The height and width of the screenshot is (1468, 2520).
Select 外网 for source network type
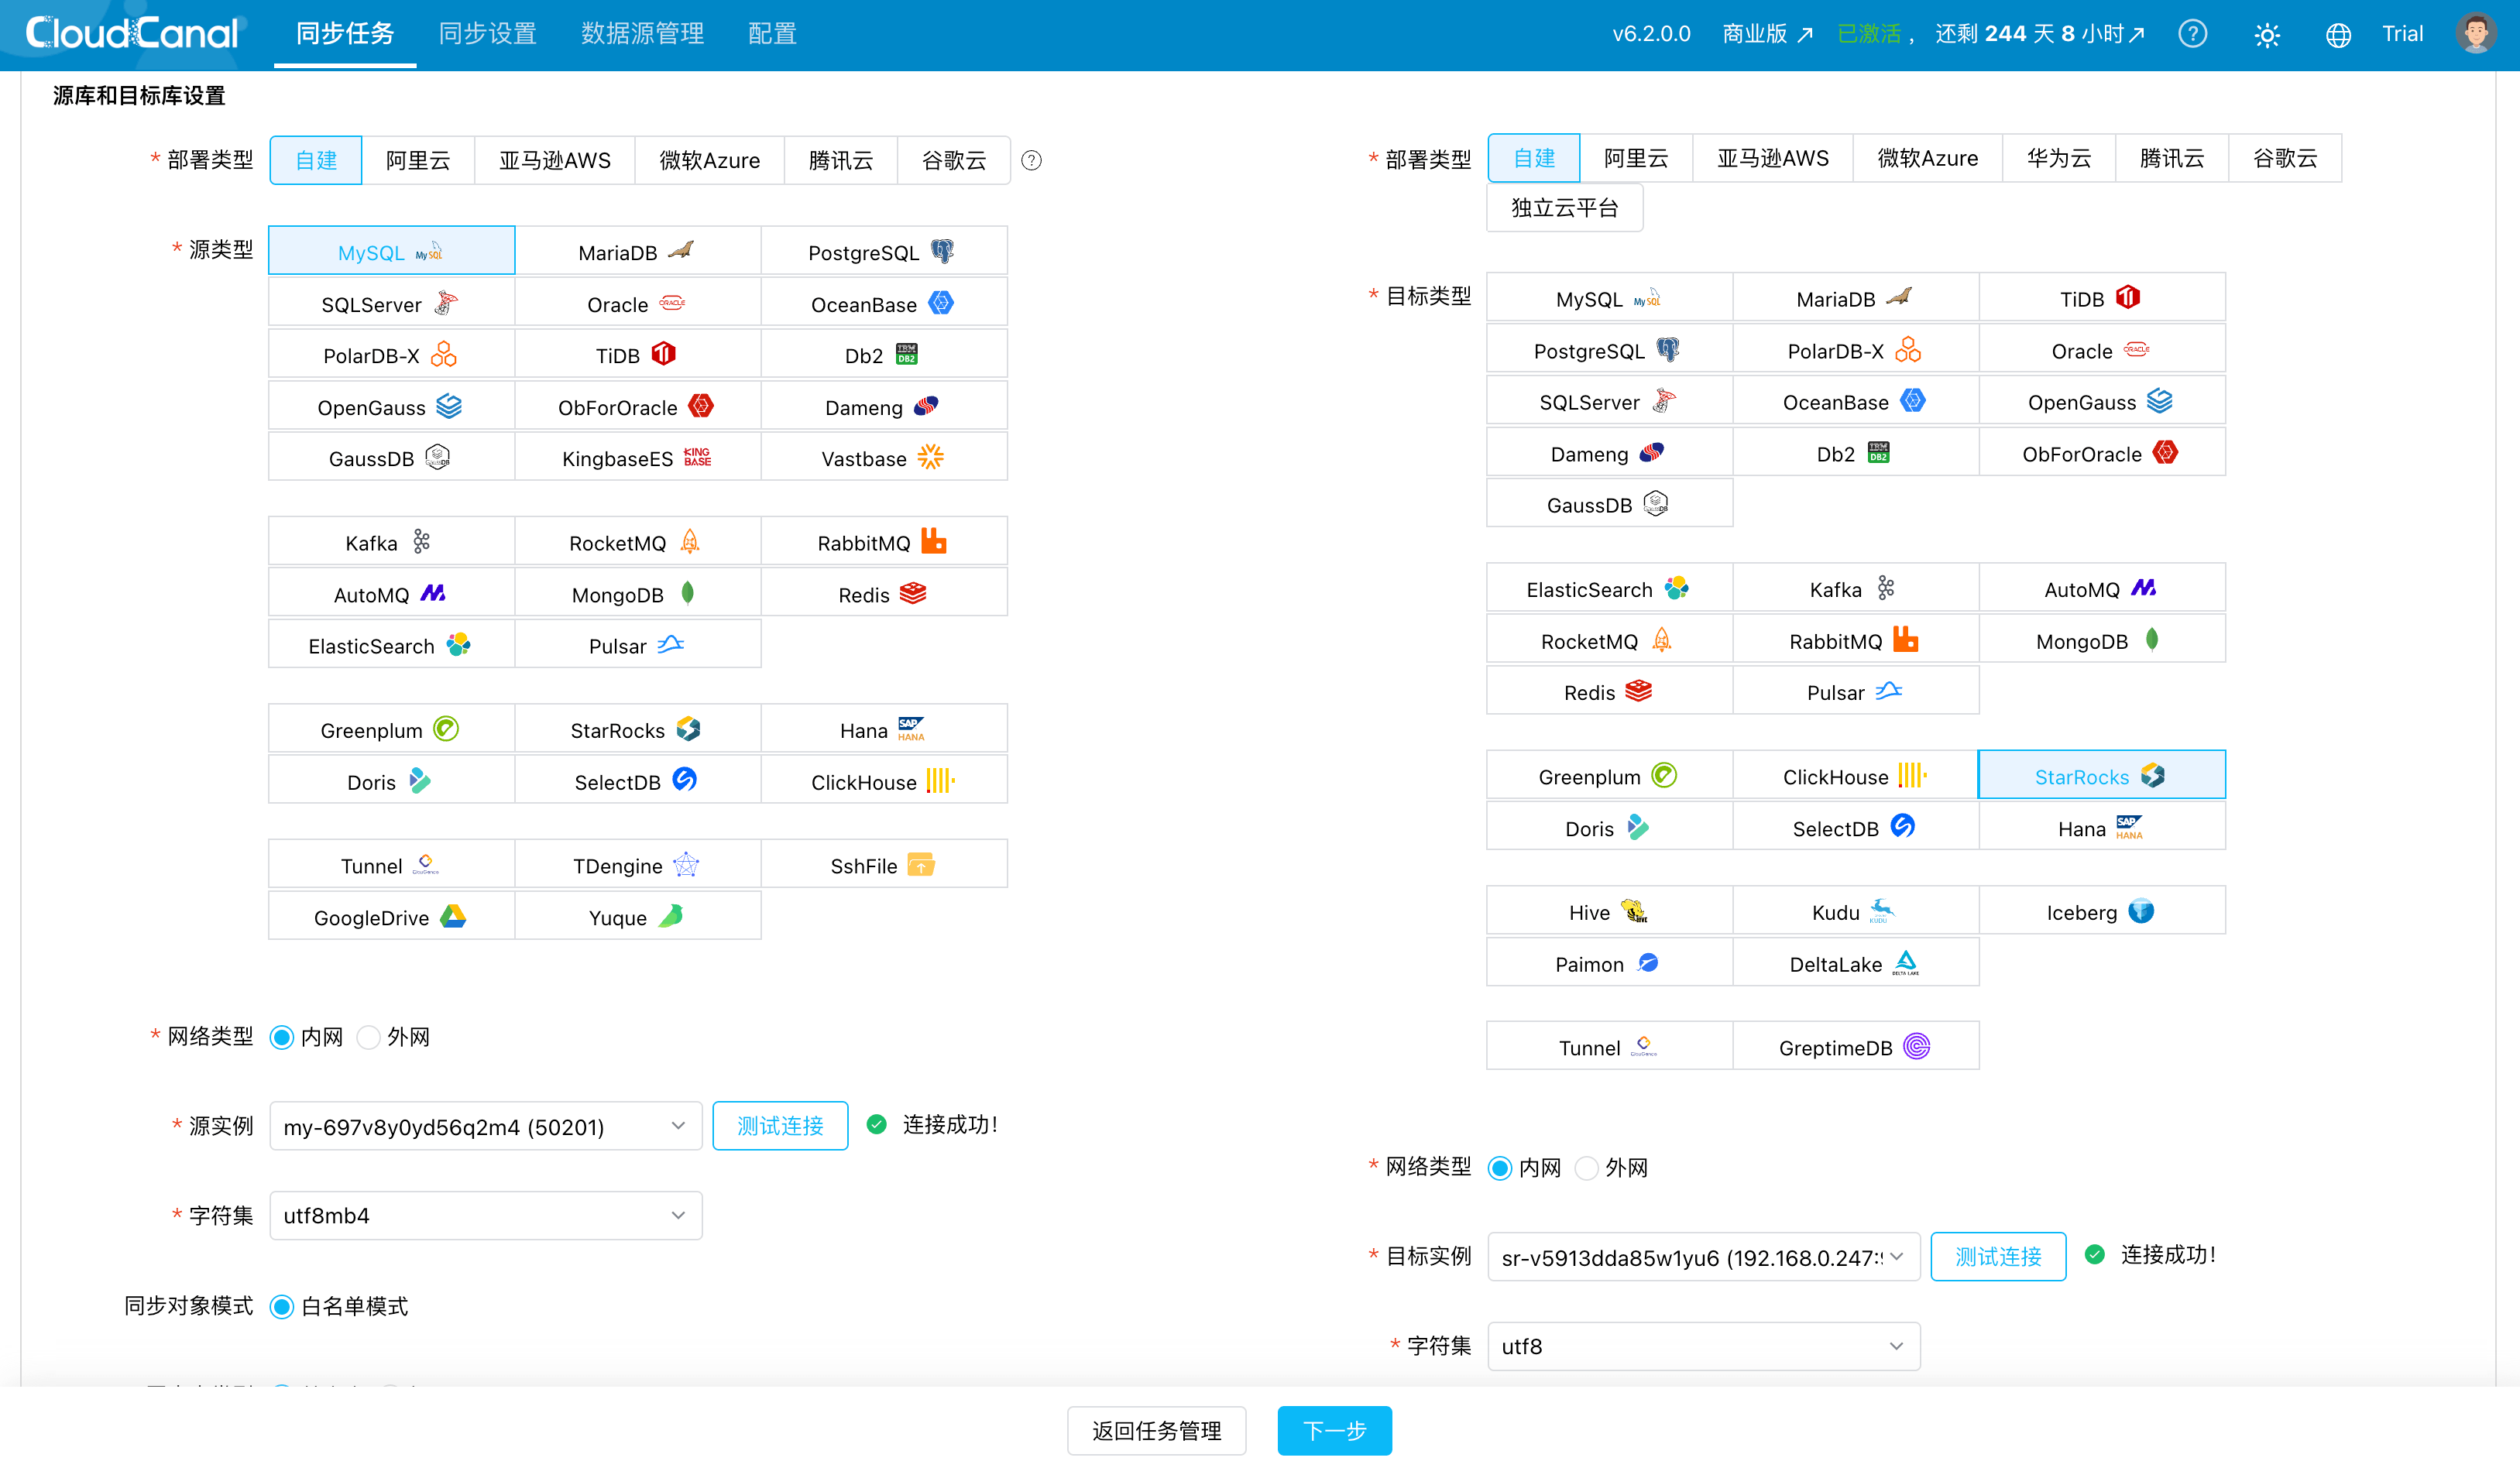[x=369, y=1037]
